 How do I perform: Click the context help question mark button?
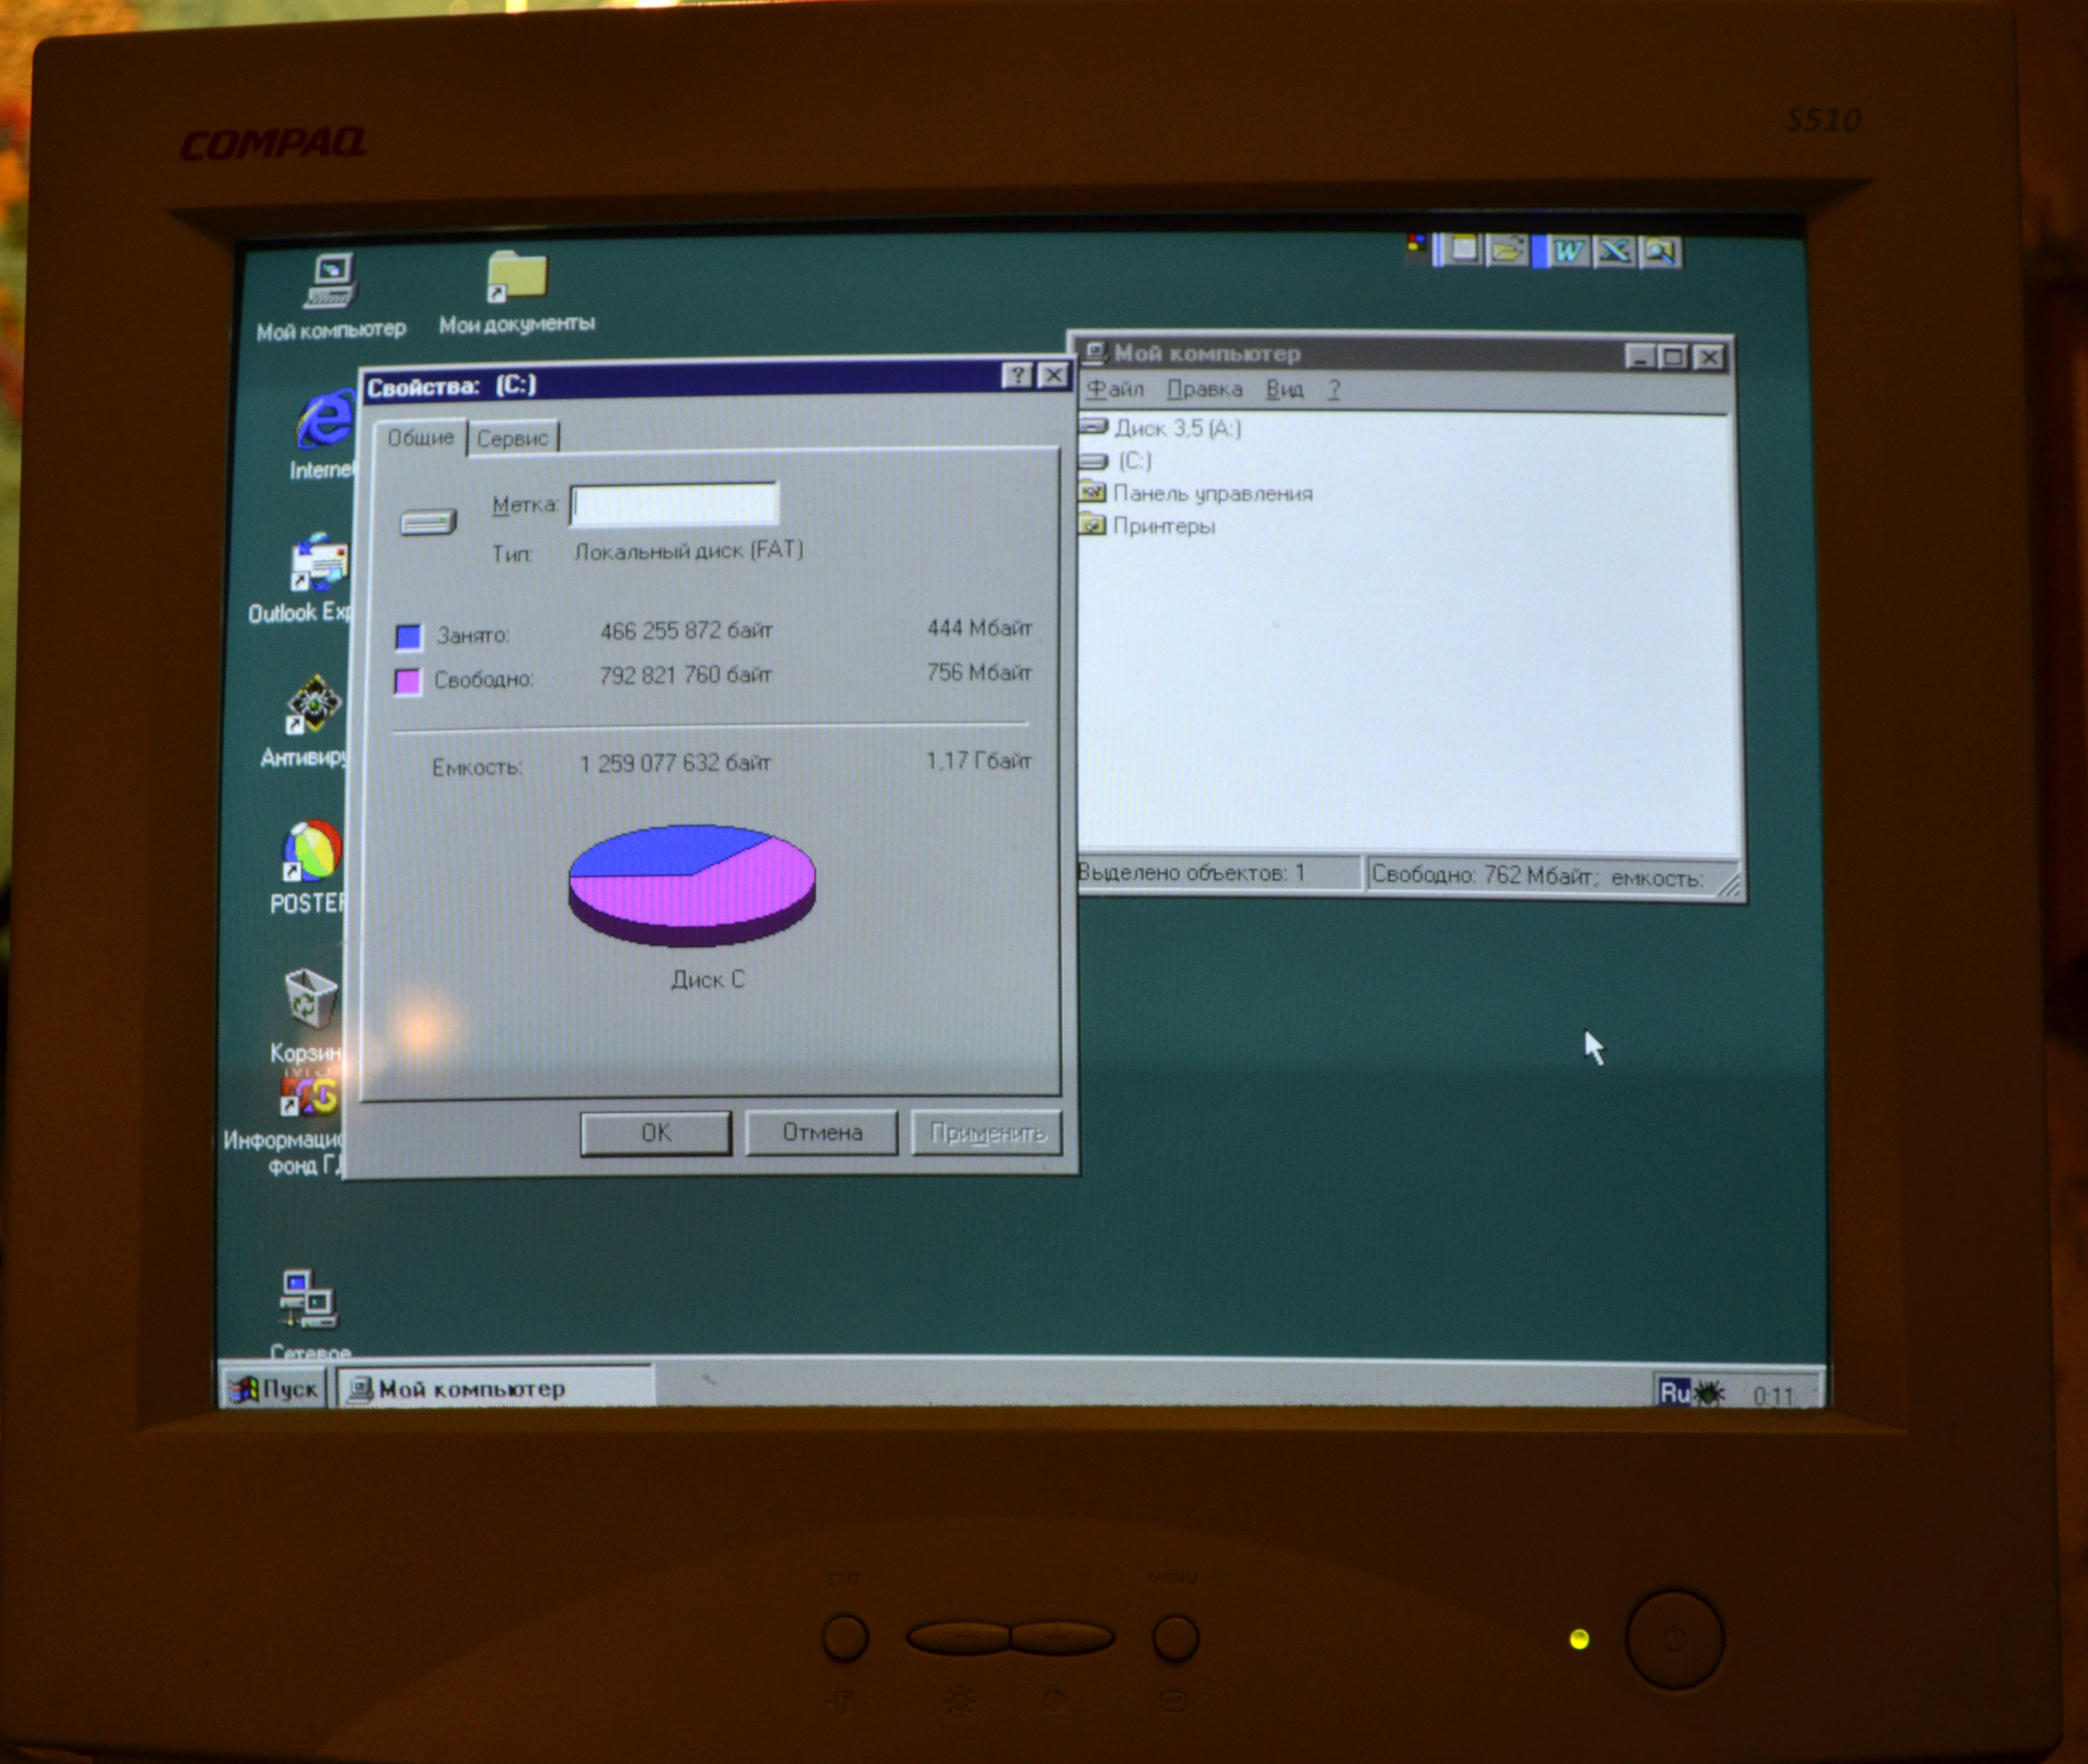click(1016, 376)
